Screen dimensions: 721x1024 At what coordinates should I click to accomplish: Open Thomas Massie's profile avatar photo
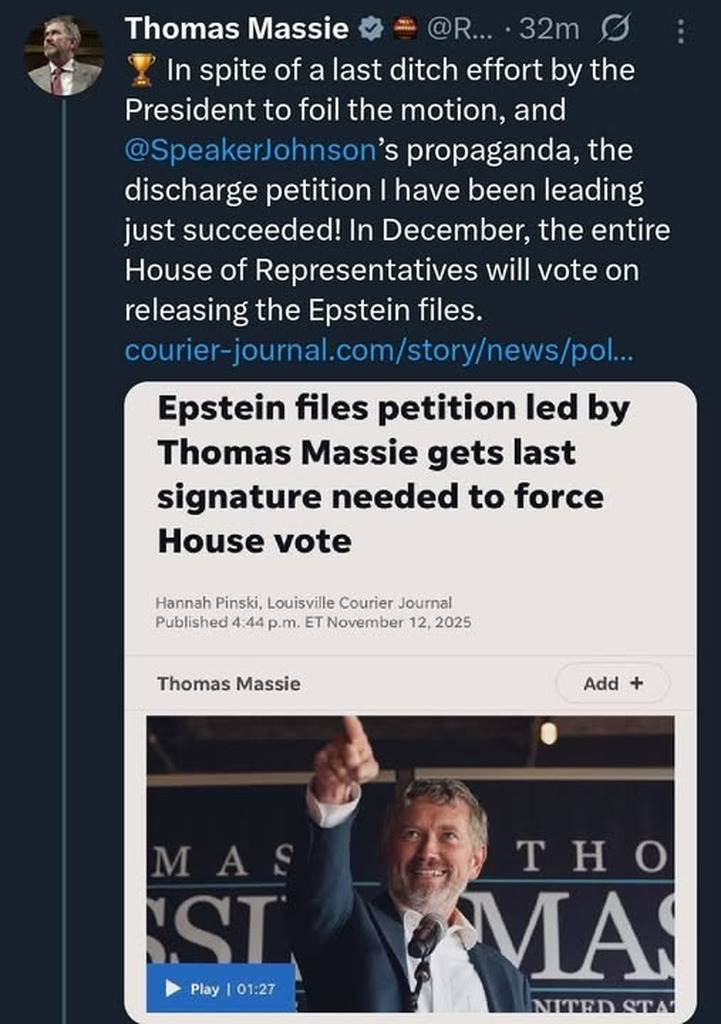coord(62,55)
